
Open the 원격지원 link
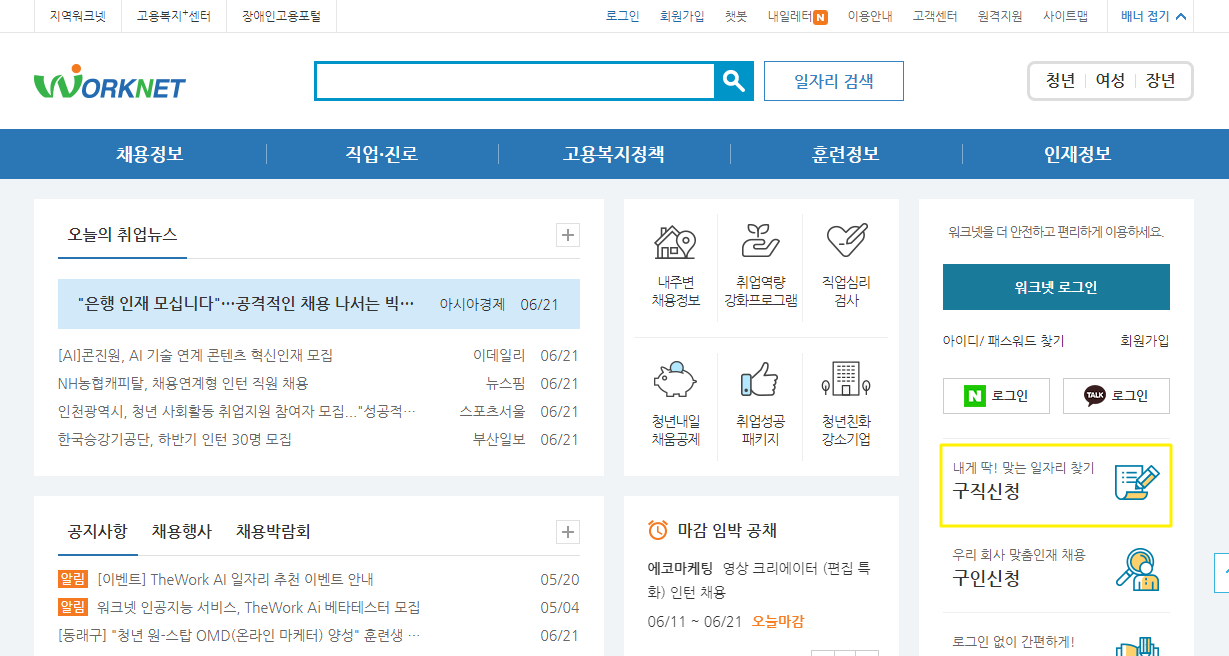(x=1000, y=17)
